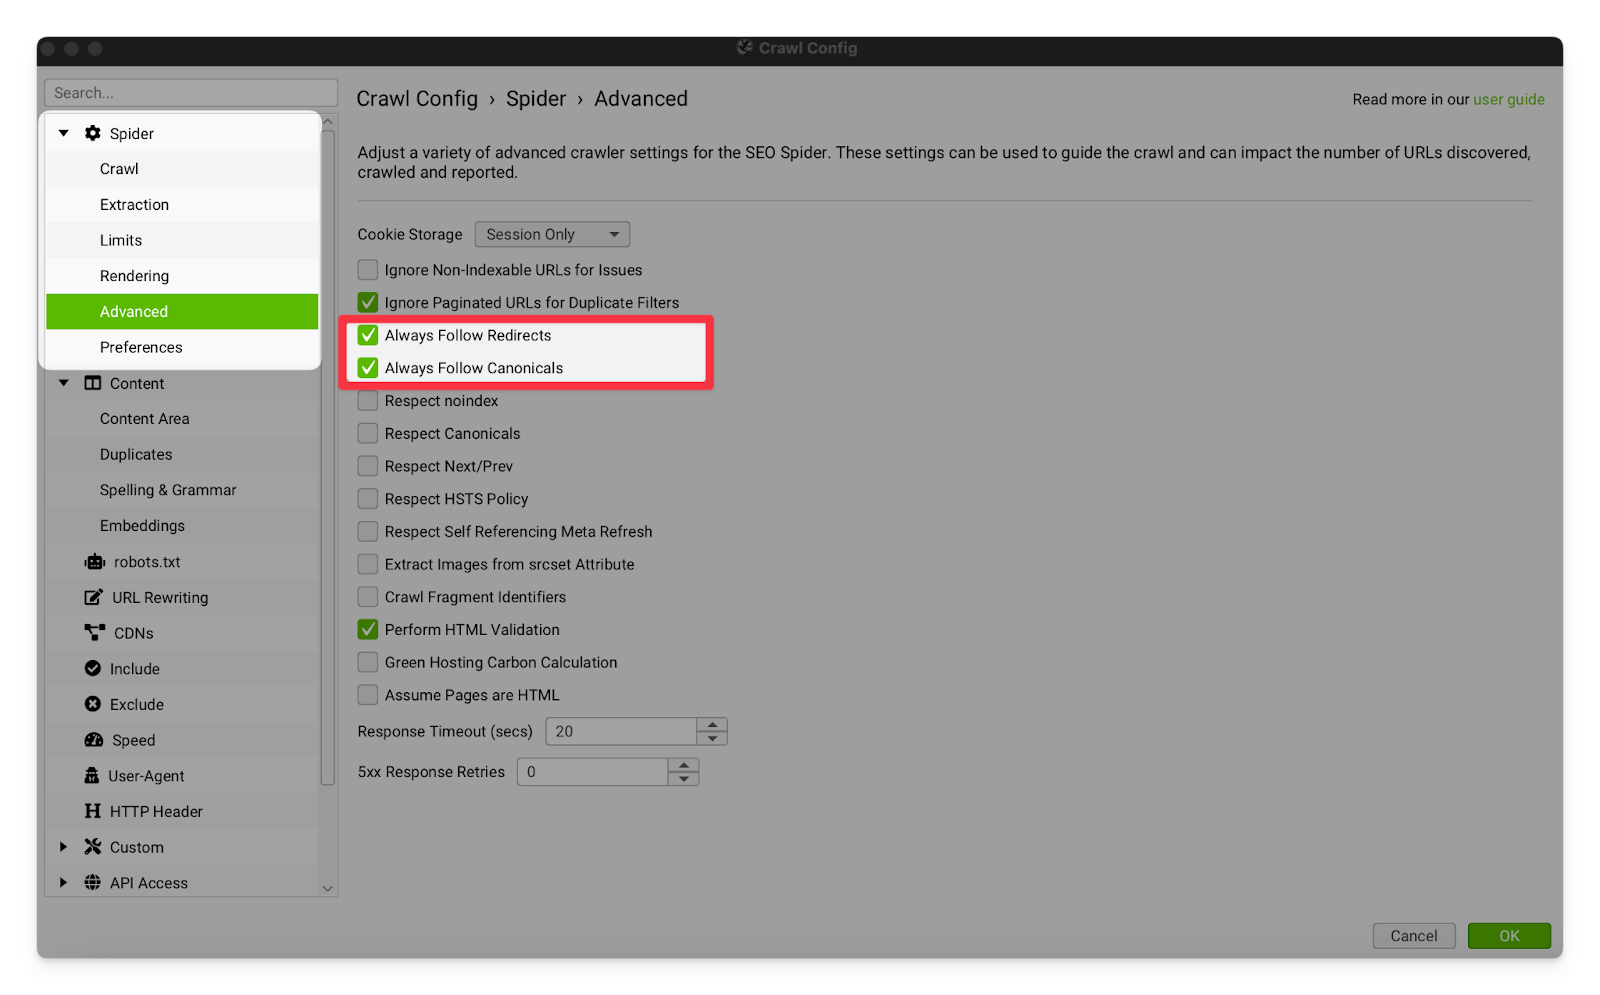Click the HTTP Header H icon
Screen dimensions: 1600x995
click(93, 811)
